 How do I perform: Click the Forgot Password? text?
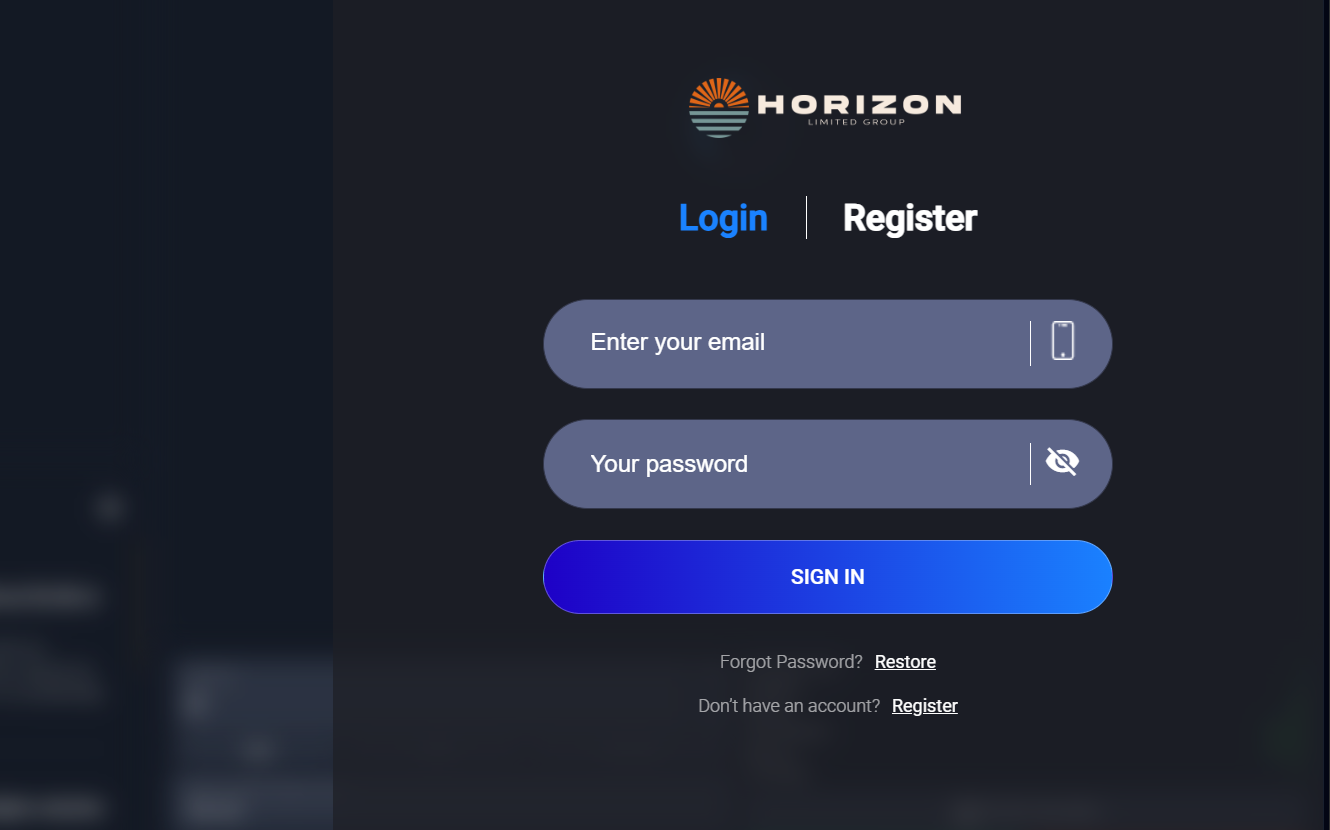[x=791, y=662]
